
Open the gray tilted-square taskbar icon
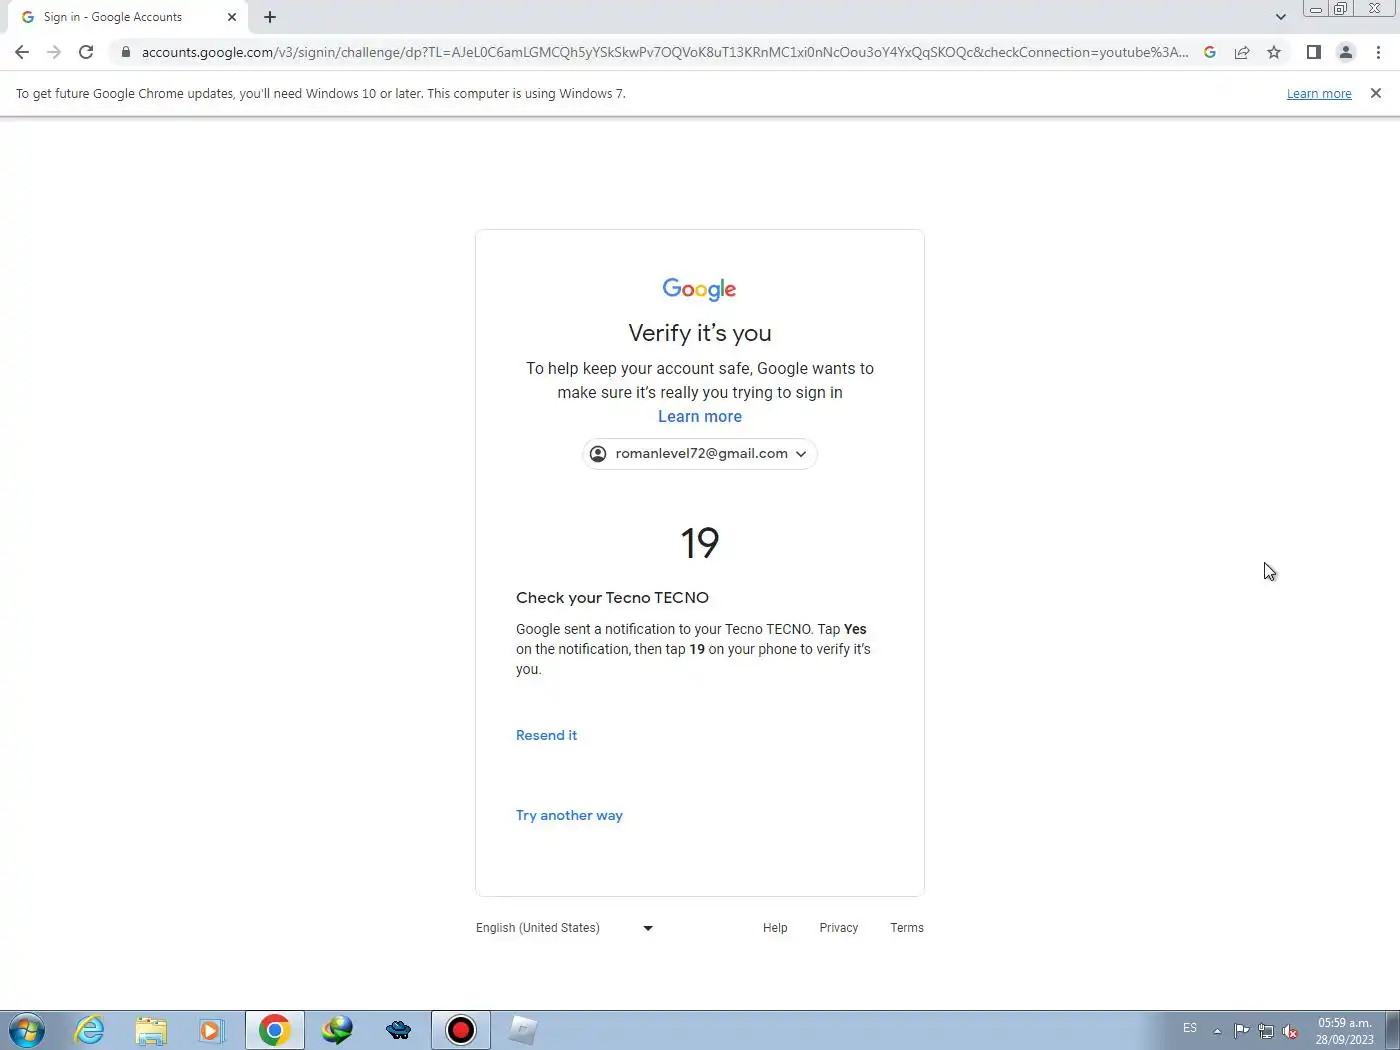coord(523,1030)
